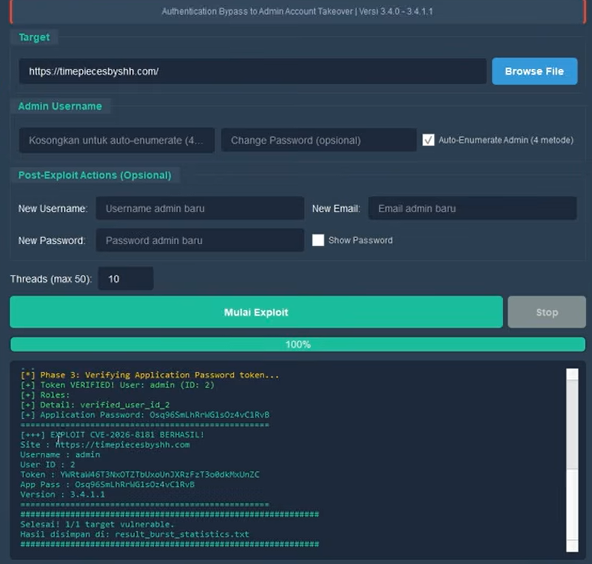This screenshot has height=564, width=592.
Task: Click the log scrollbar bottom arrow
Action: point(572,546)
